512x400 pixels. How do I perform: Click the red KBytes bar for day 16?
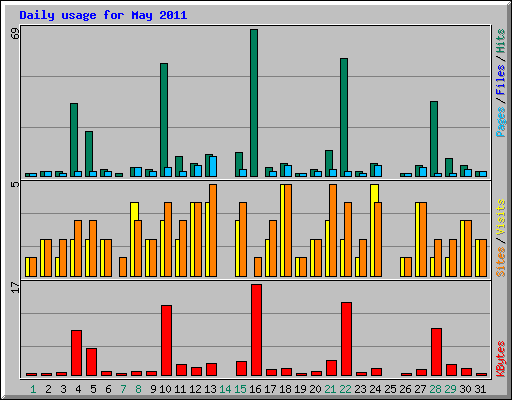pos(256,330)
